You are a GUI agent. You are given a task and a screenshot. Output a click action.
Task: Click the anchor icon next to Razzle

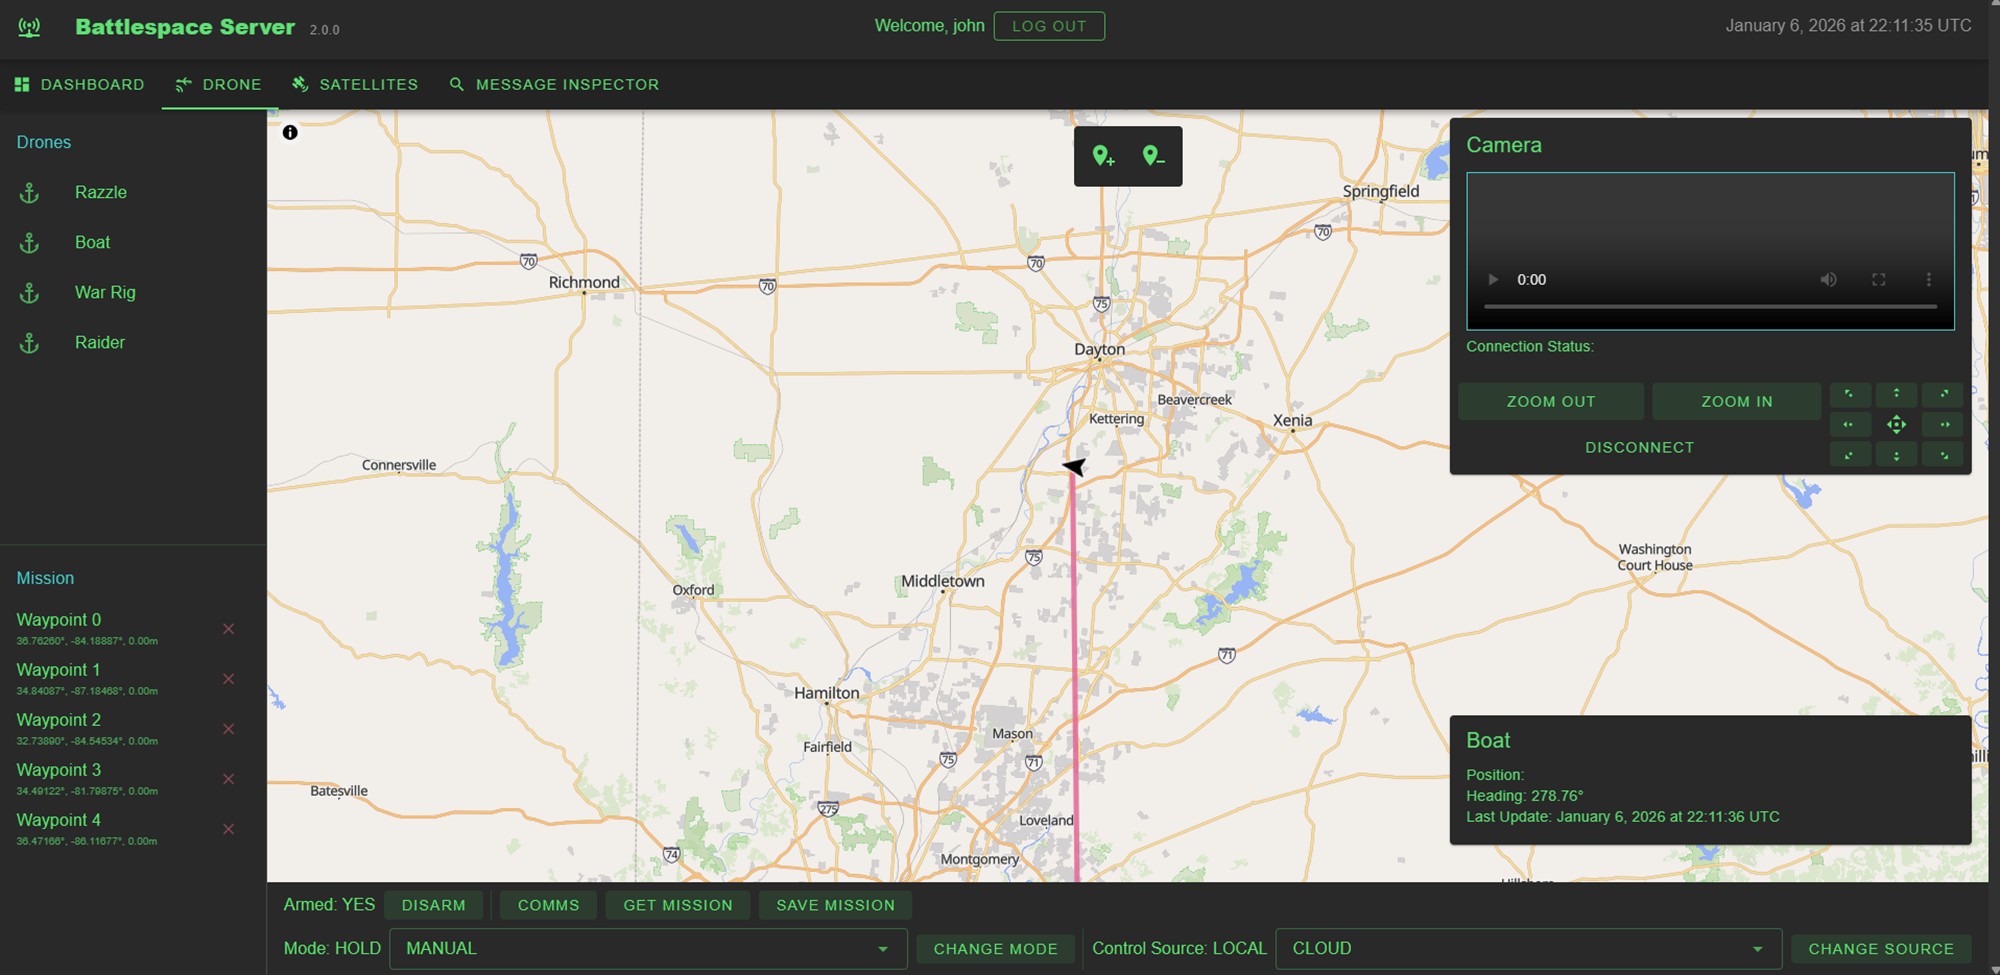[29, 192]
